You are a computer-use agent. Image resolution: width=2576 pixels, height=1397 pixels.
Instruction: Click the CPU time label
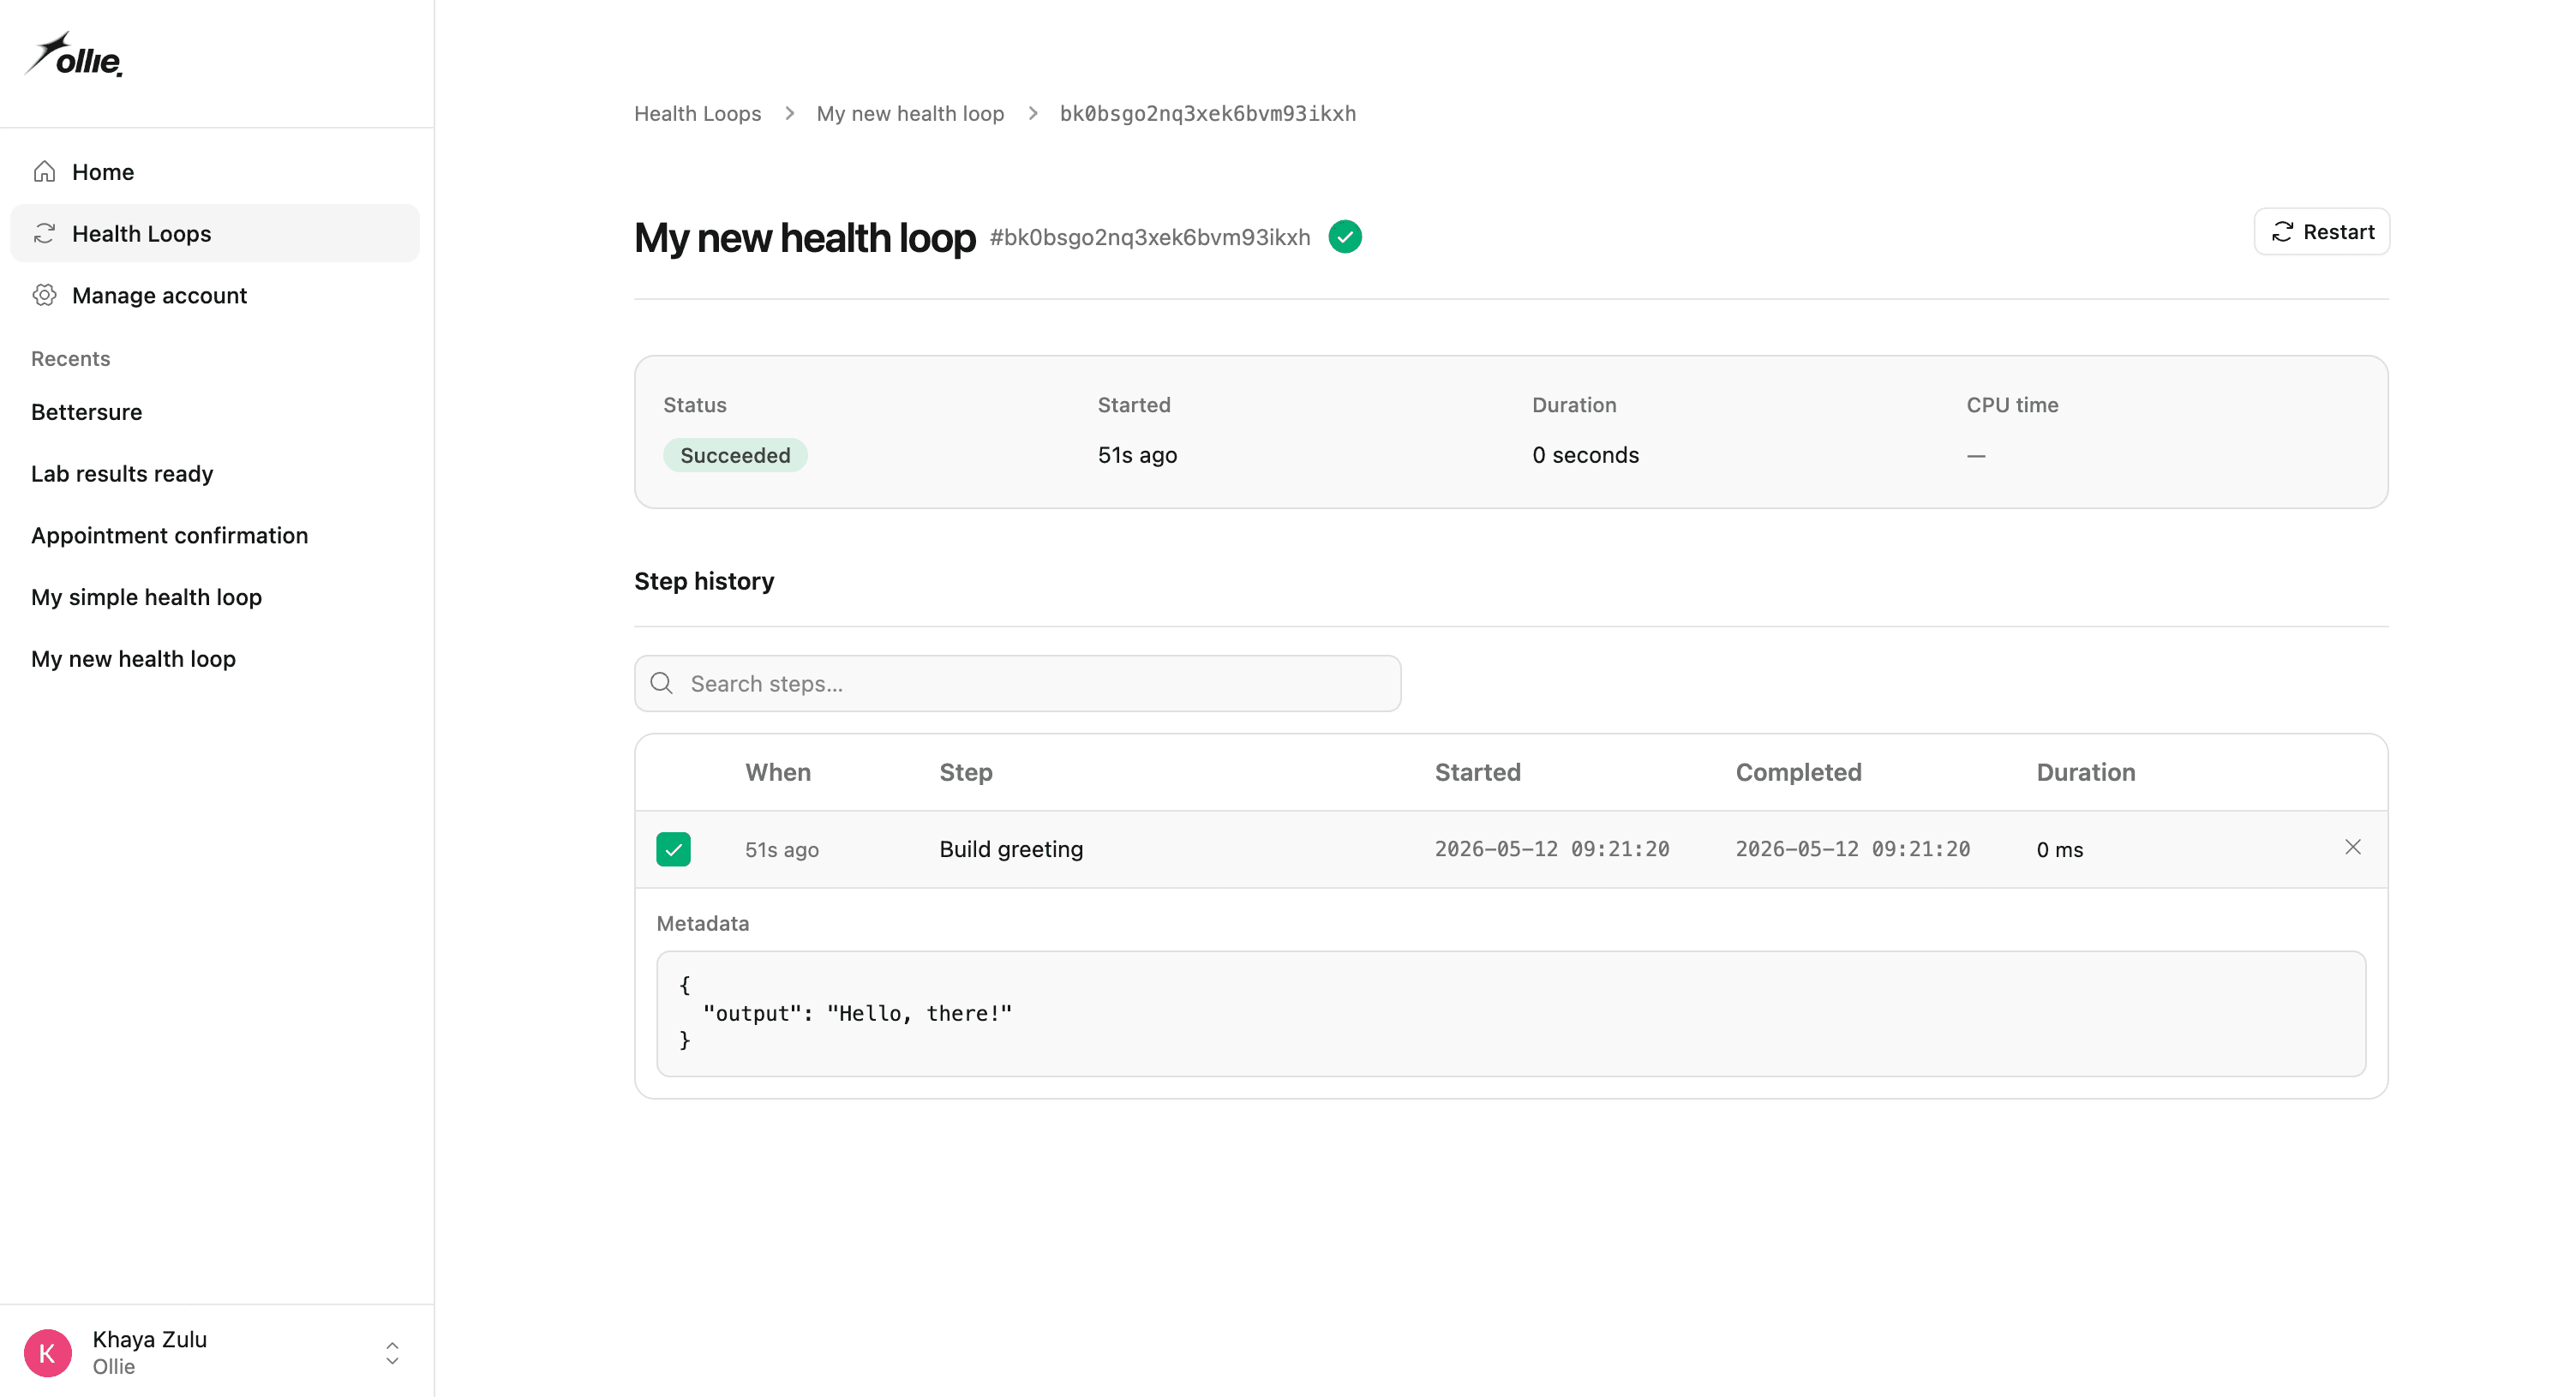click(2012, 405)
